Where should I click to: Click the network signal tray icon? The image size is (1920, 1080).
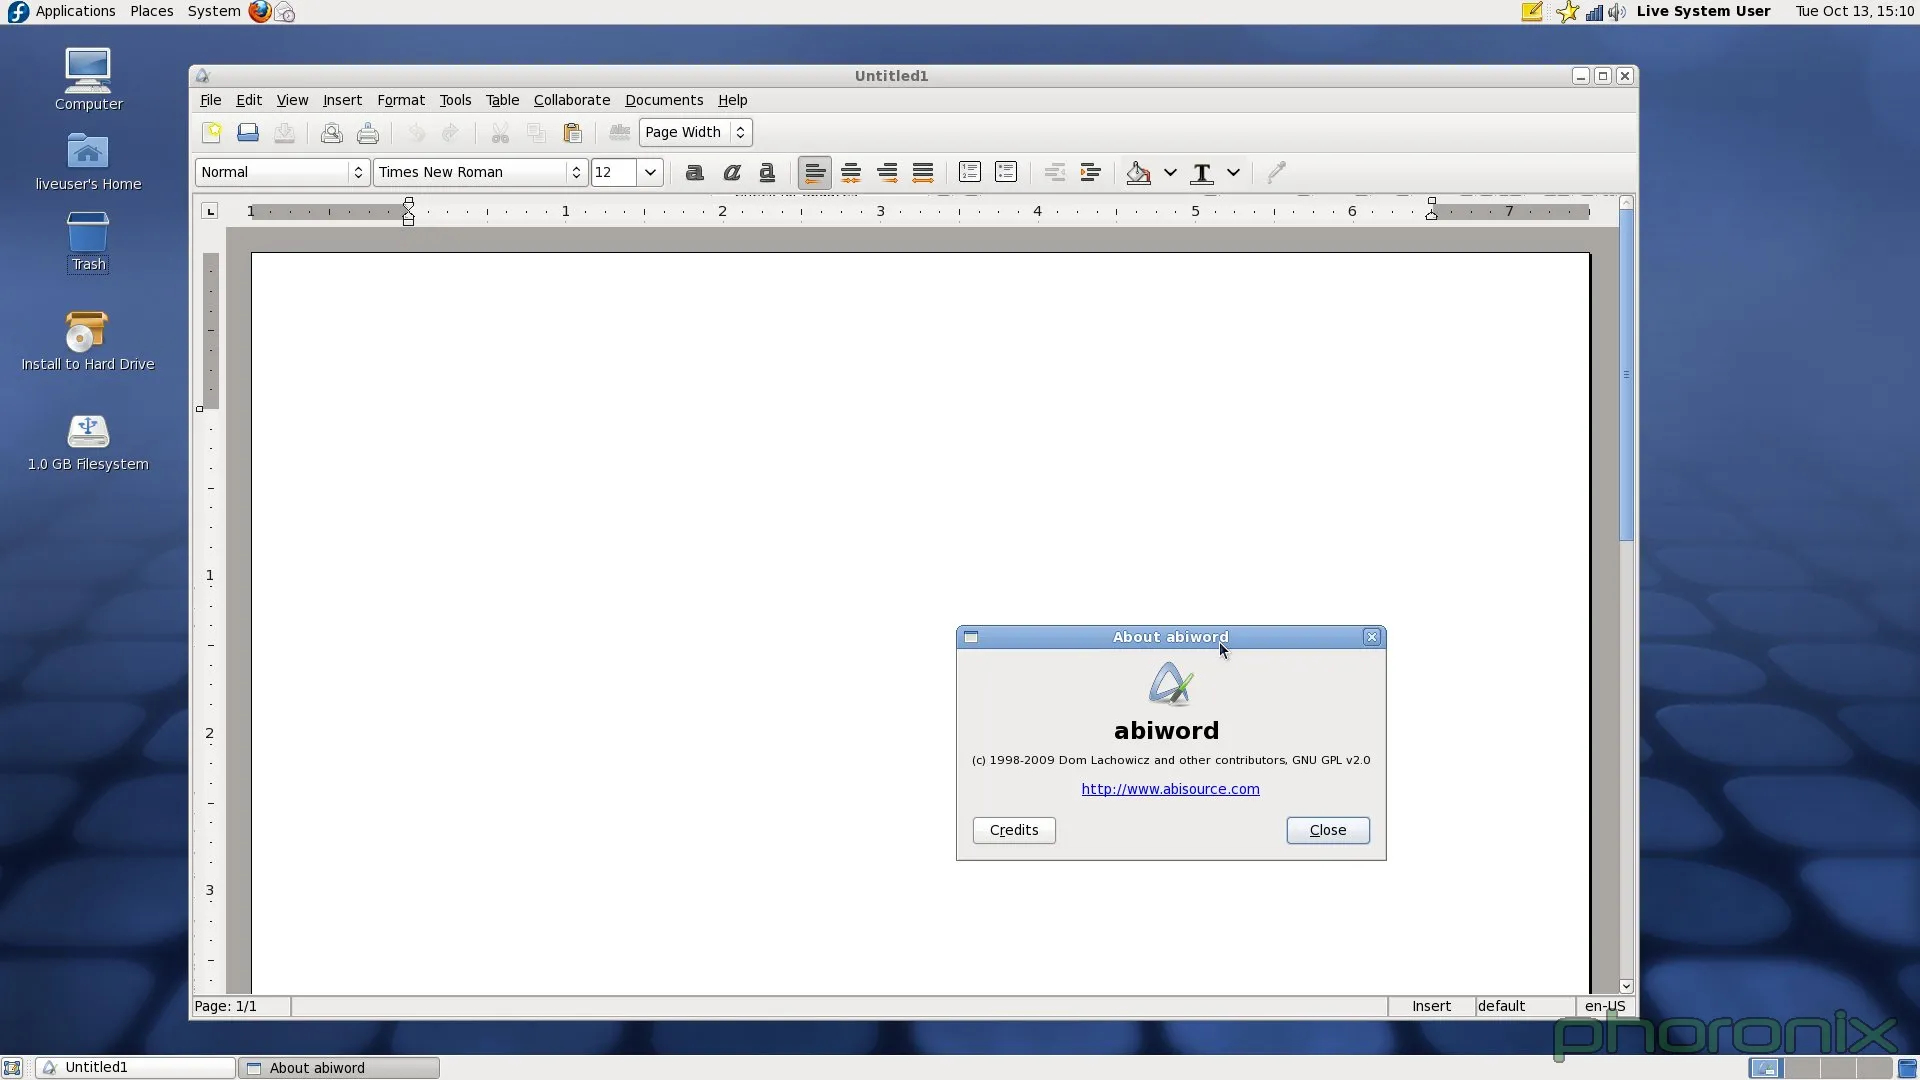click(x=1594, y=12)
